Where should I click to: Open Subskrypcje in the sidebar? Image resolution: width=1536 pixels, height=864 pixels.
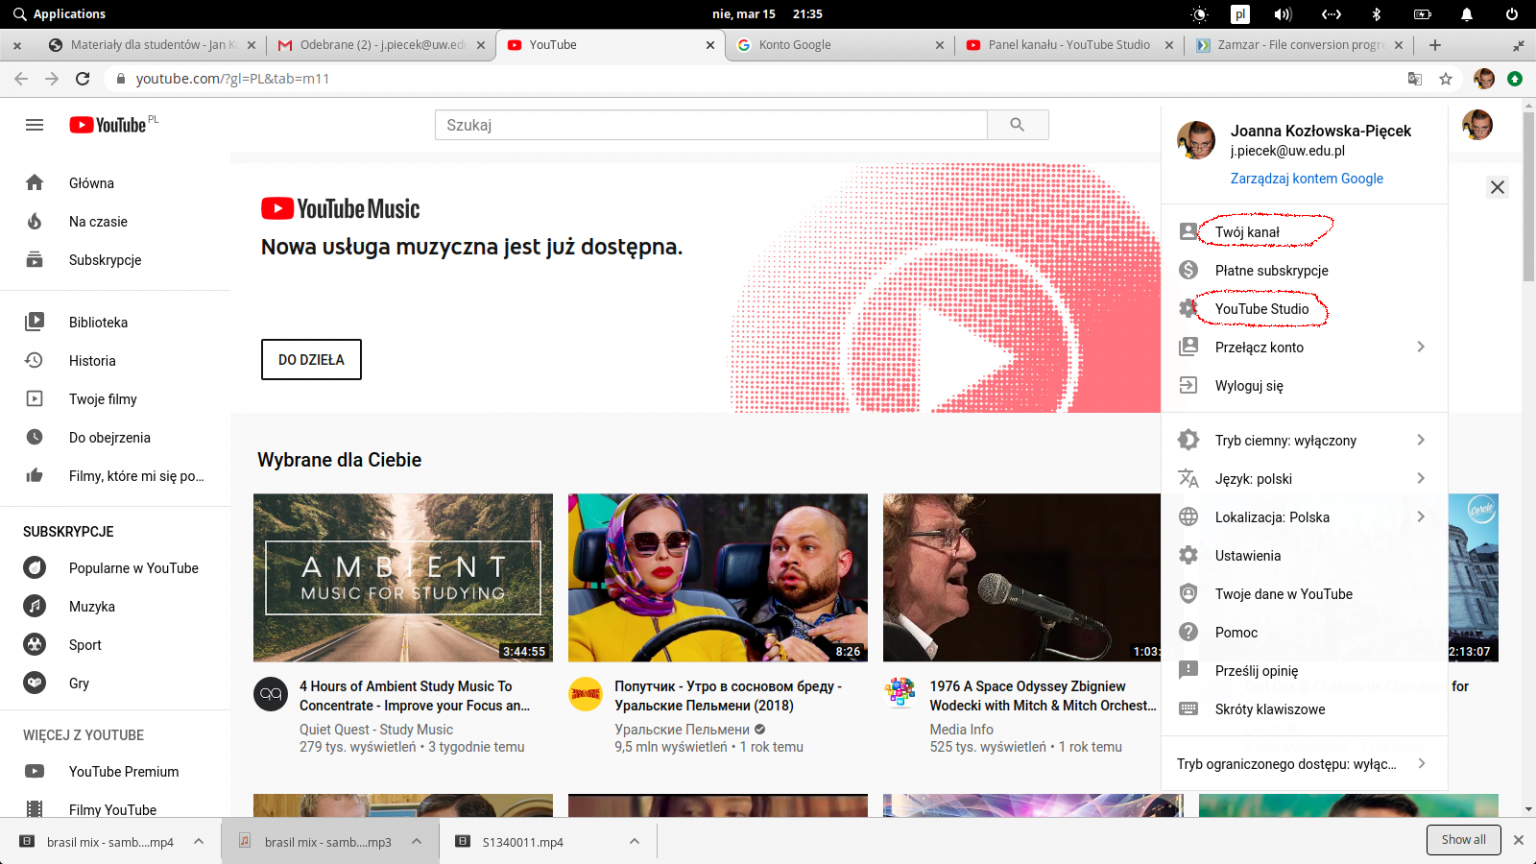(116, 260)
